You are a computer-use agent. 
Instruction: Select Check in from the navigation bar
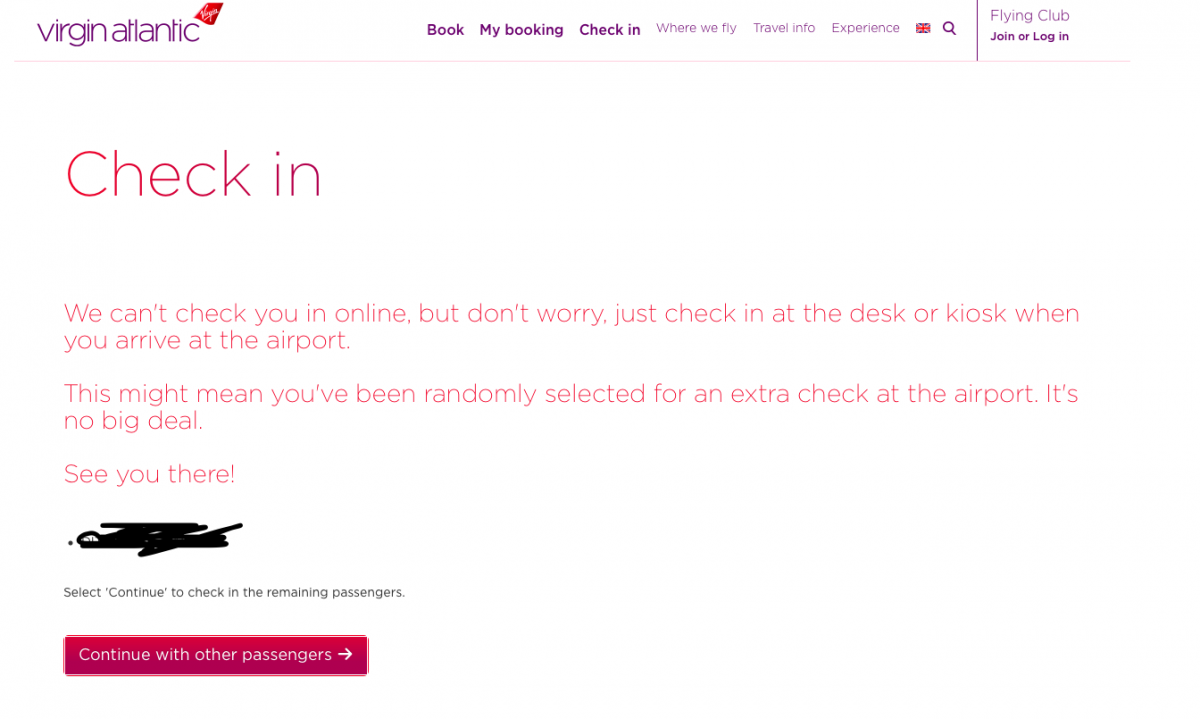click(609, 30)
